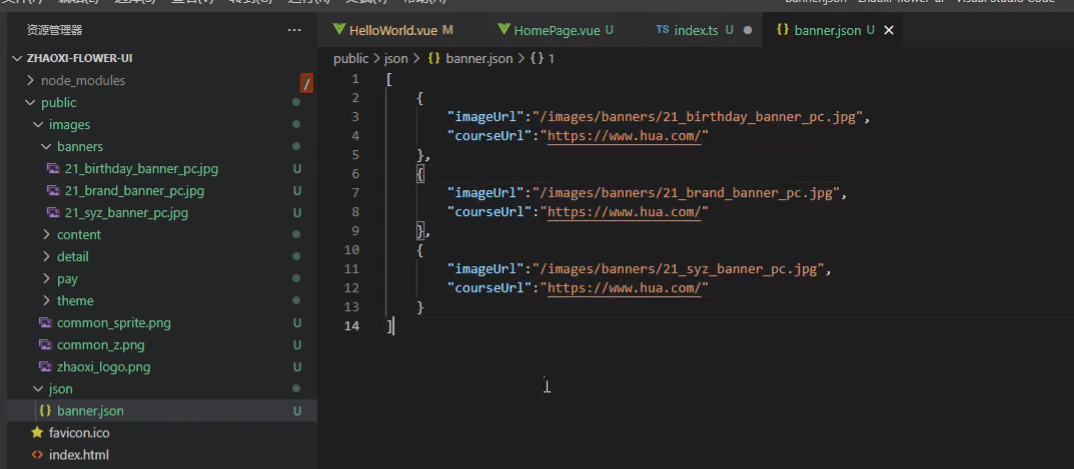Click image icon of common_sprite.png

pos(45,322)
